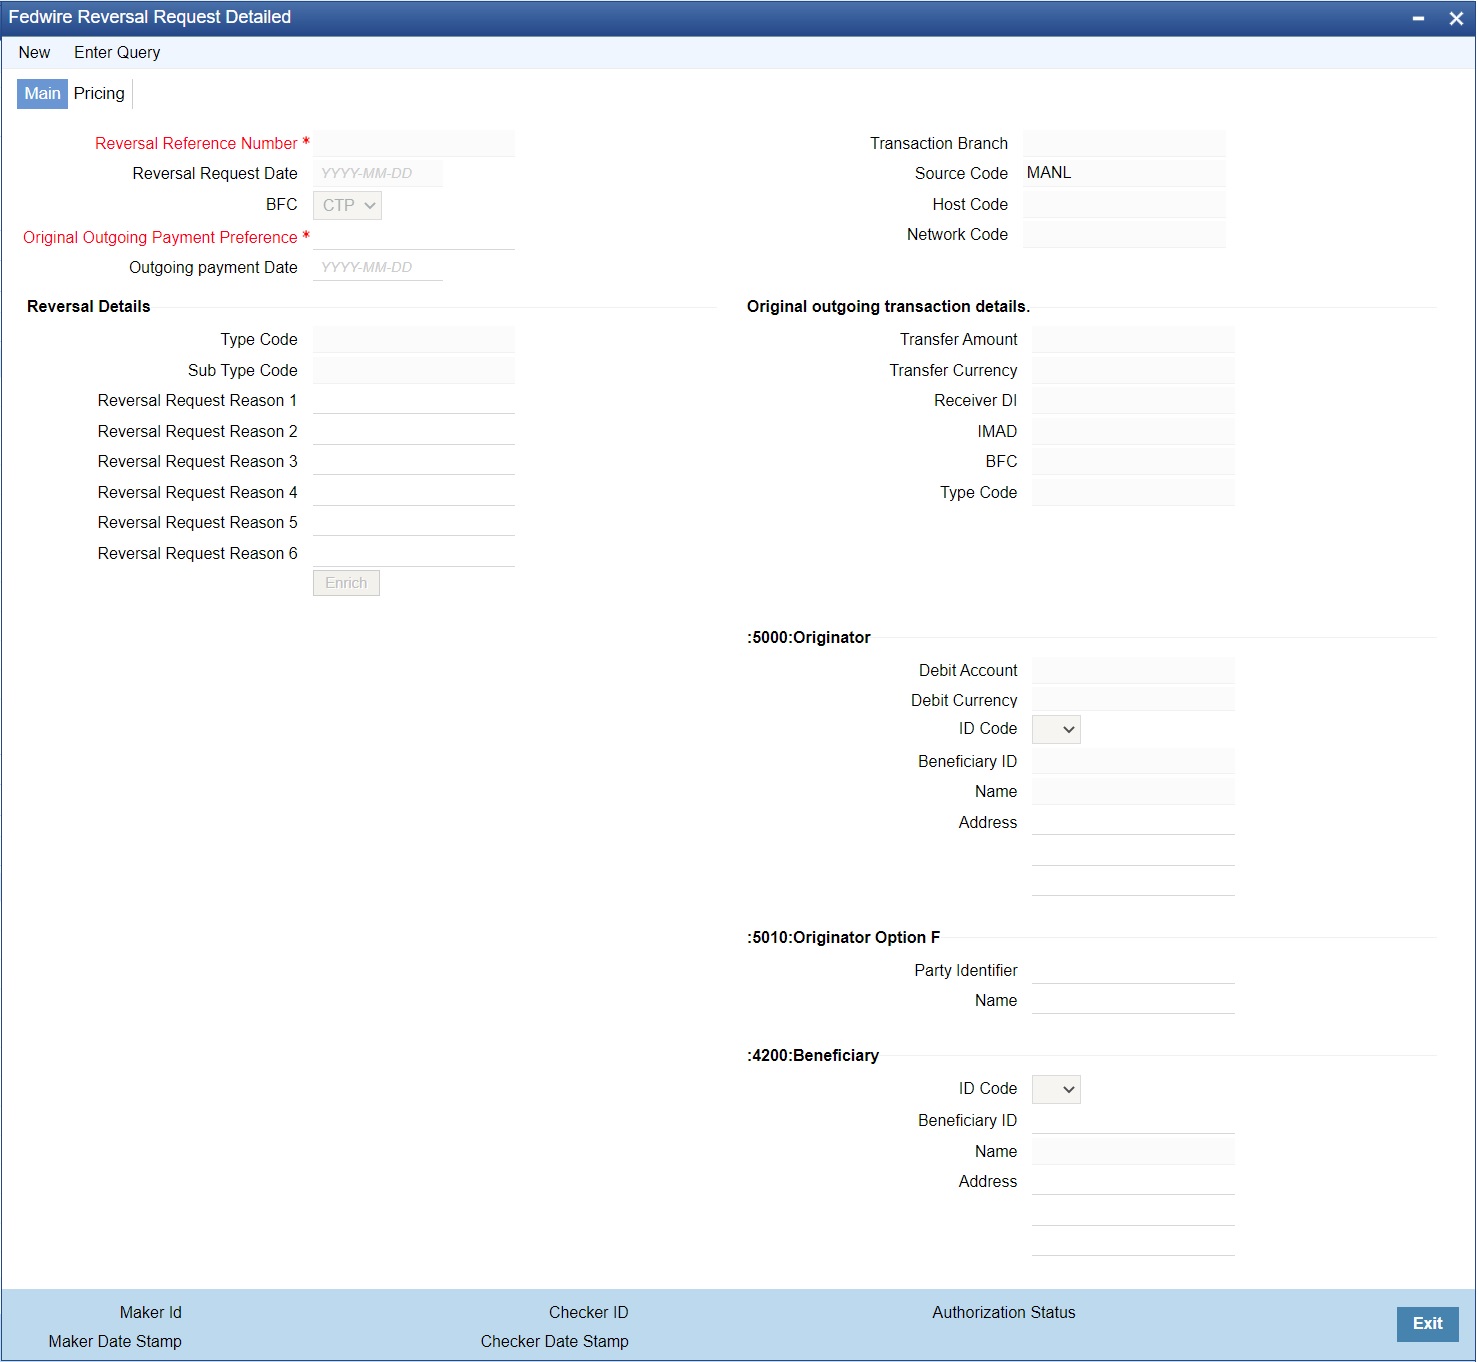Expand the Originator ID Code dropdown
1478x1362 pixels.
click(1056, 729)
